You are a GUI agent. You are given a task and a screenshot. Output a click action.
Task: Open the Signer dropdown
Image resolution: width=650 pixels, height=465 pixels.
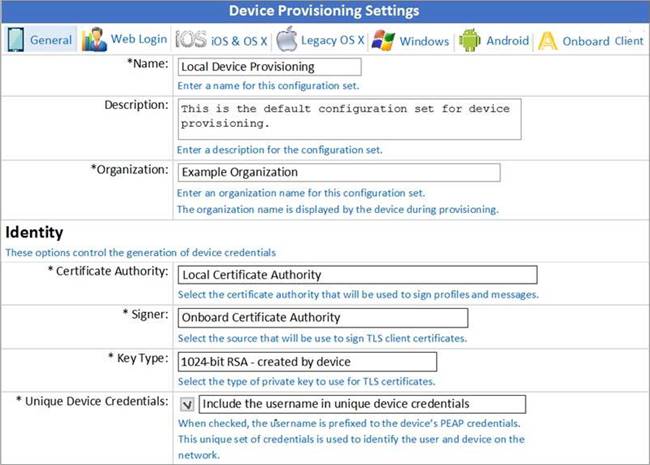pos(322,317)
